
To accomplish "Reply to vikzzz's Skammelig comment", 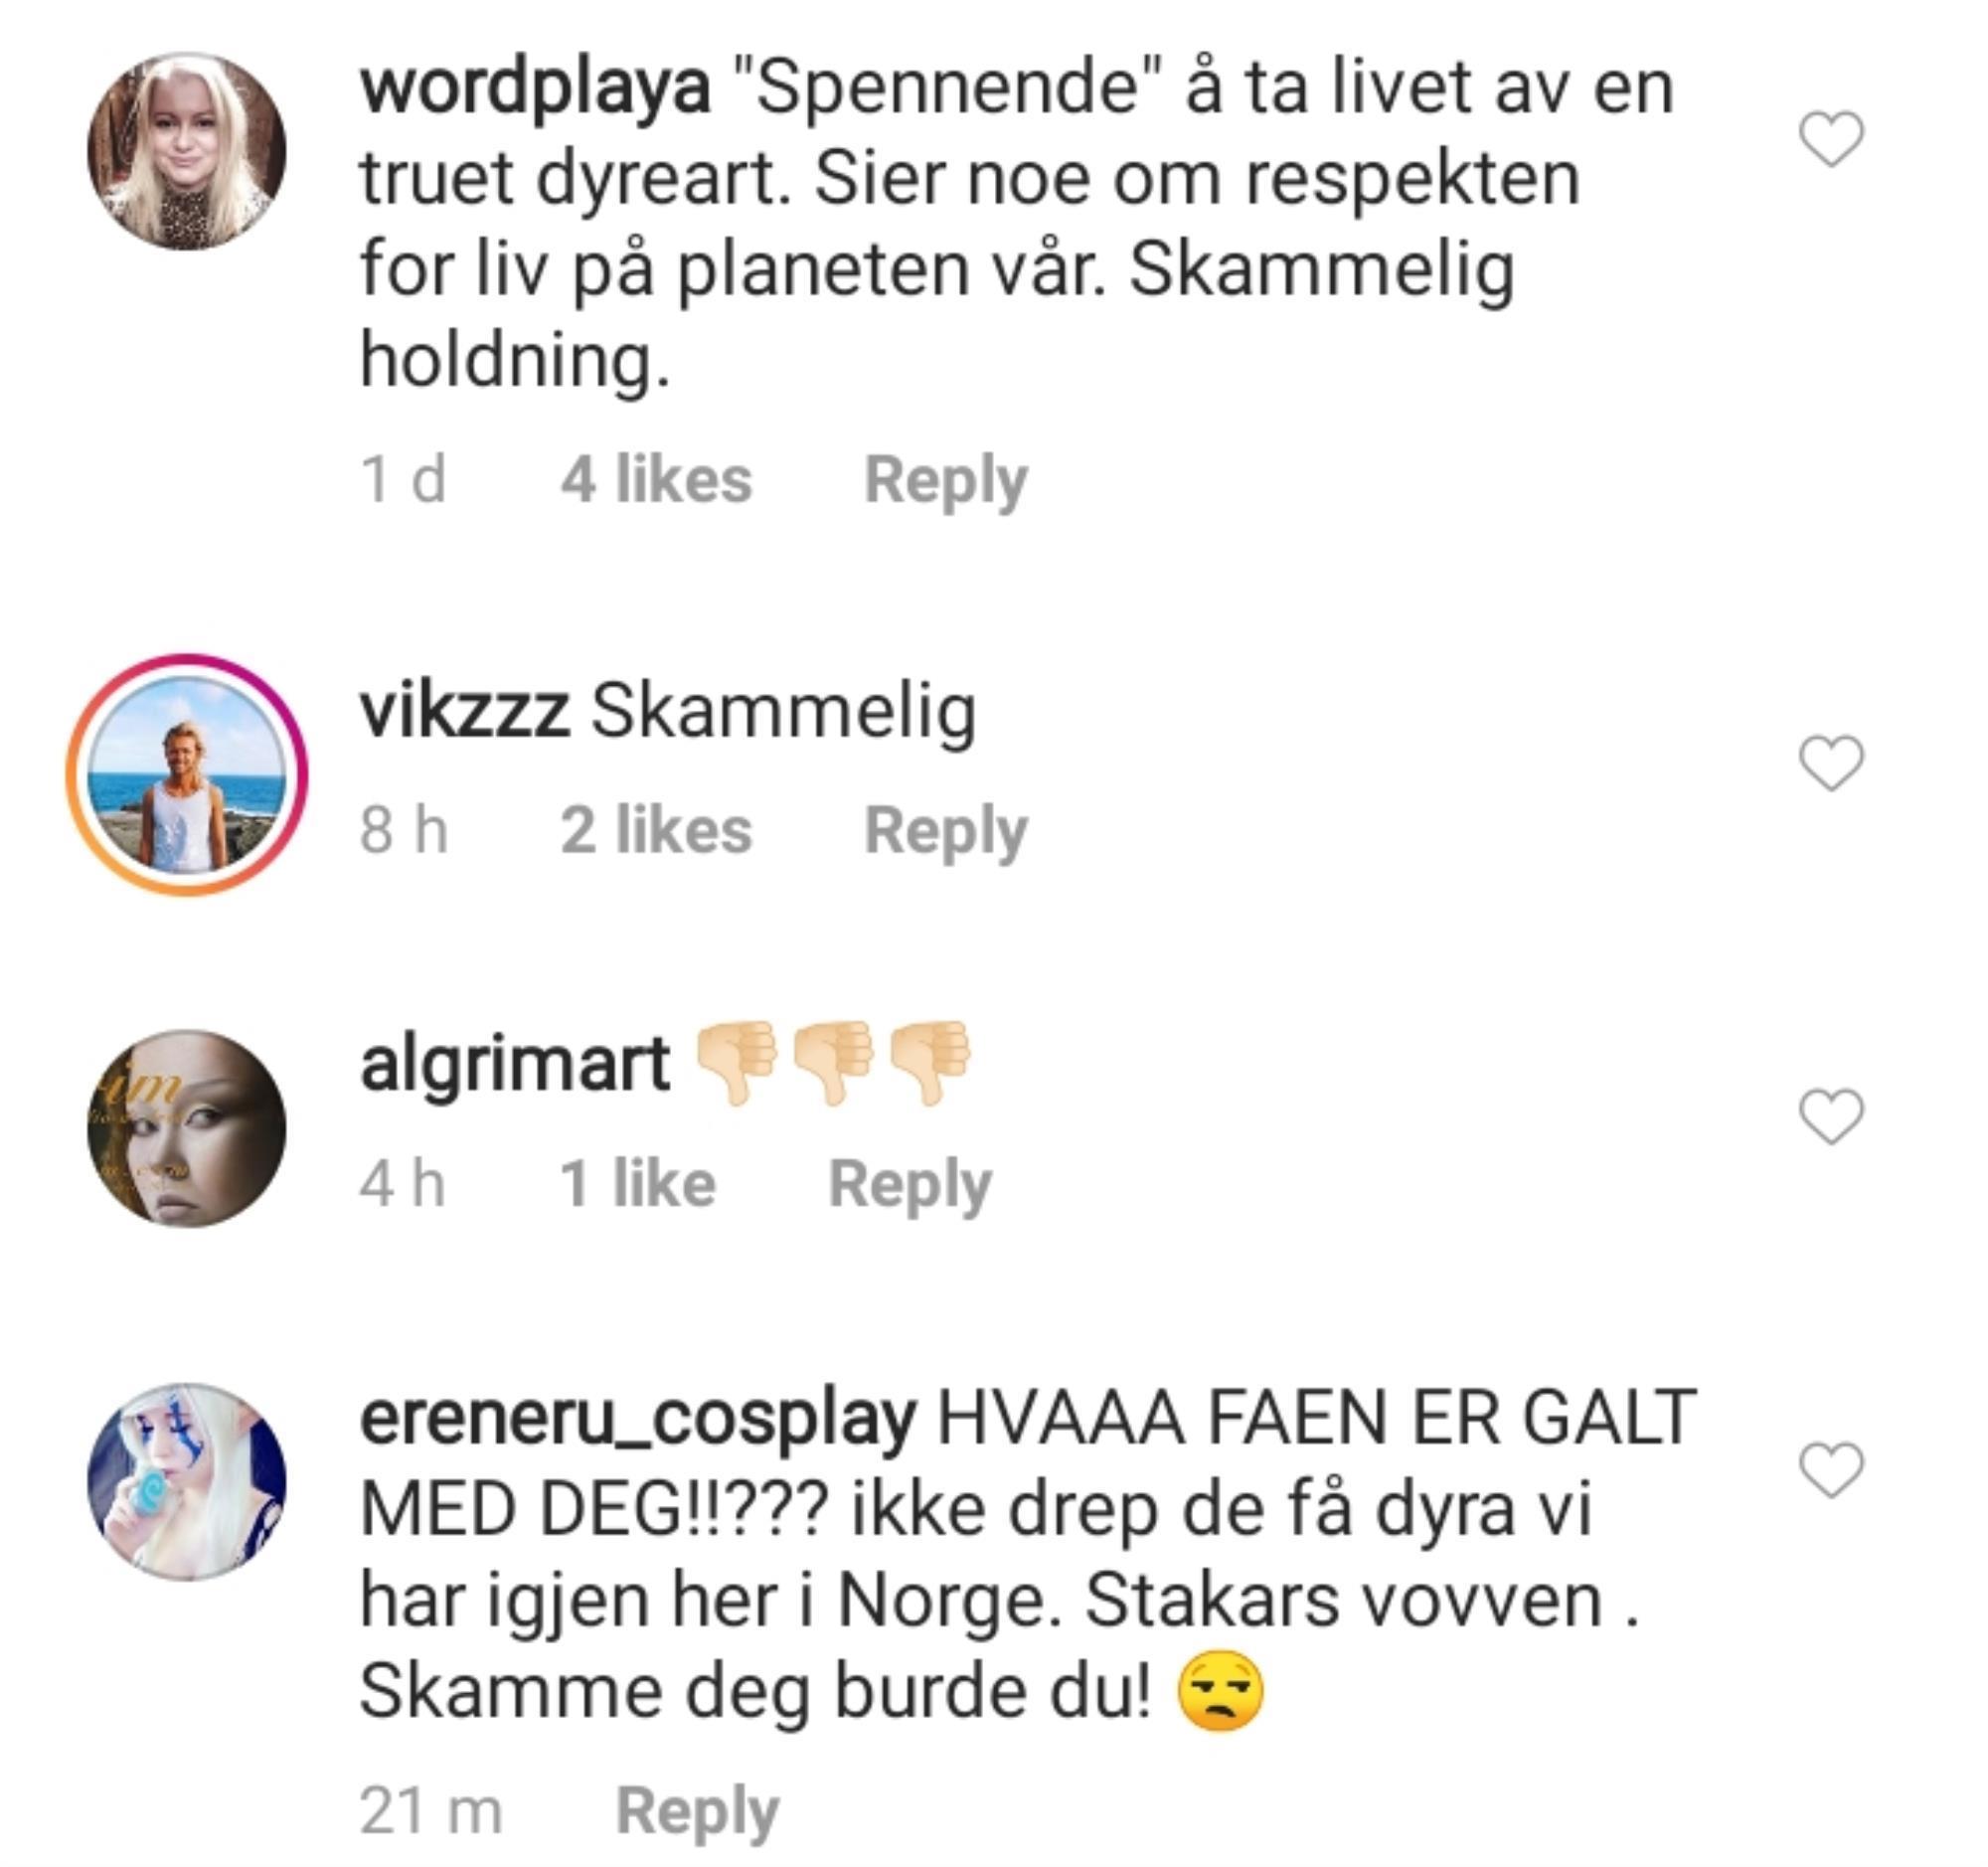I will pos(945,831).
